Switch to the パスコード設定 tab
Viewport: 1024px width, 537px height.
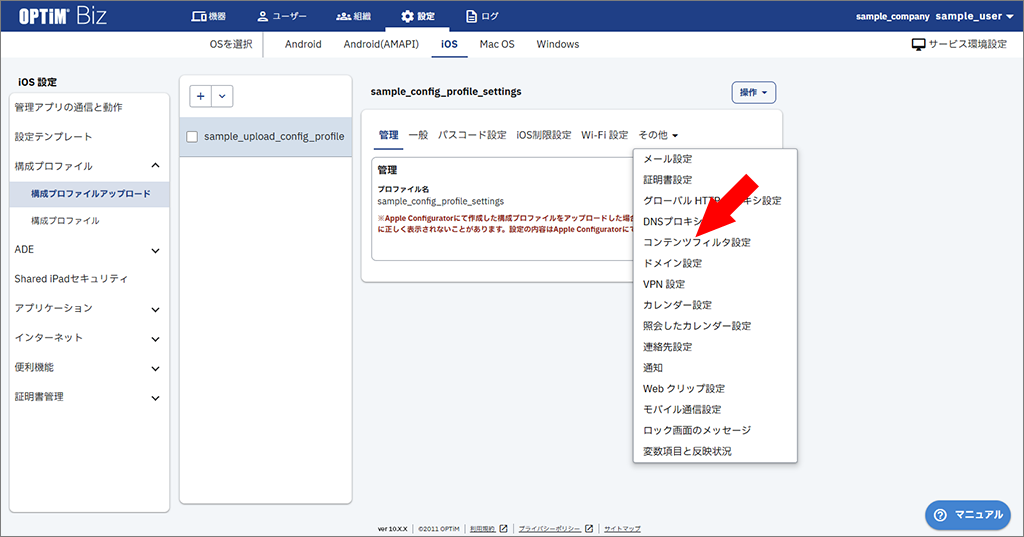[x=472, y=135]
